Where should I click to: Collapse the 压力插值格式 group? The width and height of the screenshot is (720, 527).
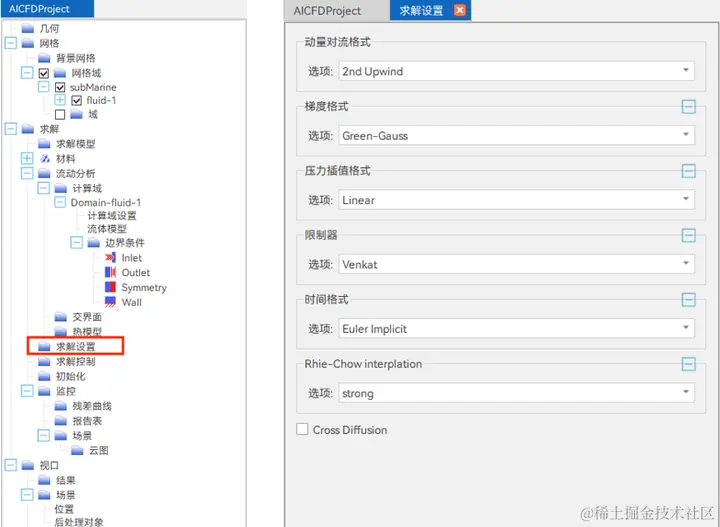tap(688, 171)
